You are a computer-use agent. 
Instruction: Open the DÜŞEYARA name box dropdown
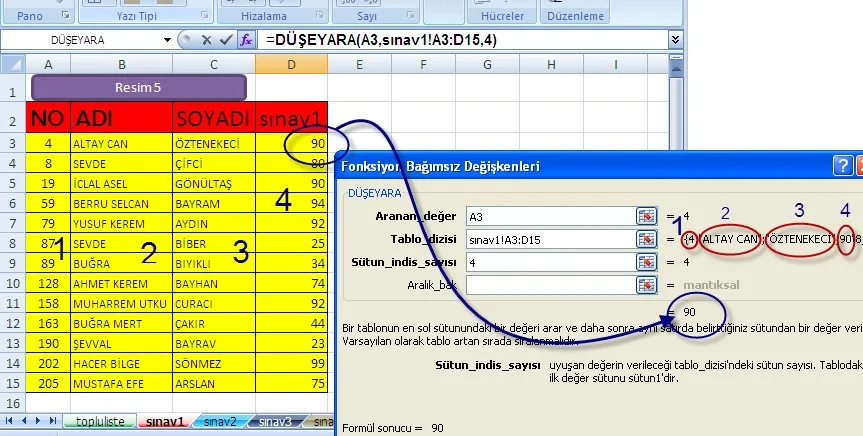(167, 40)
